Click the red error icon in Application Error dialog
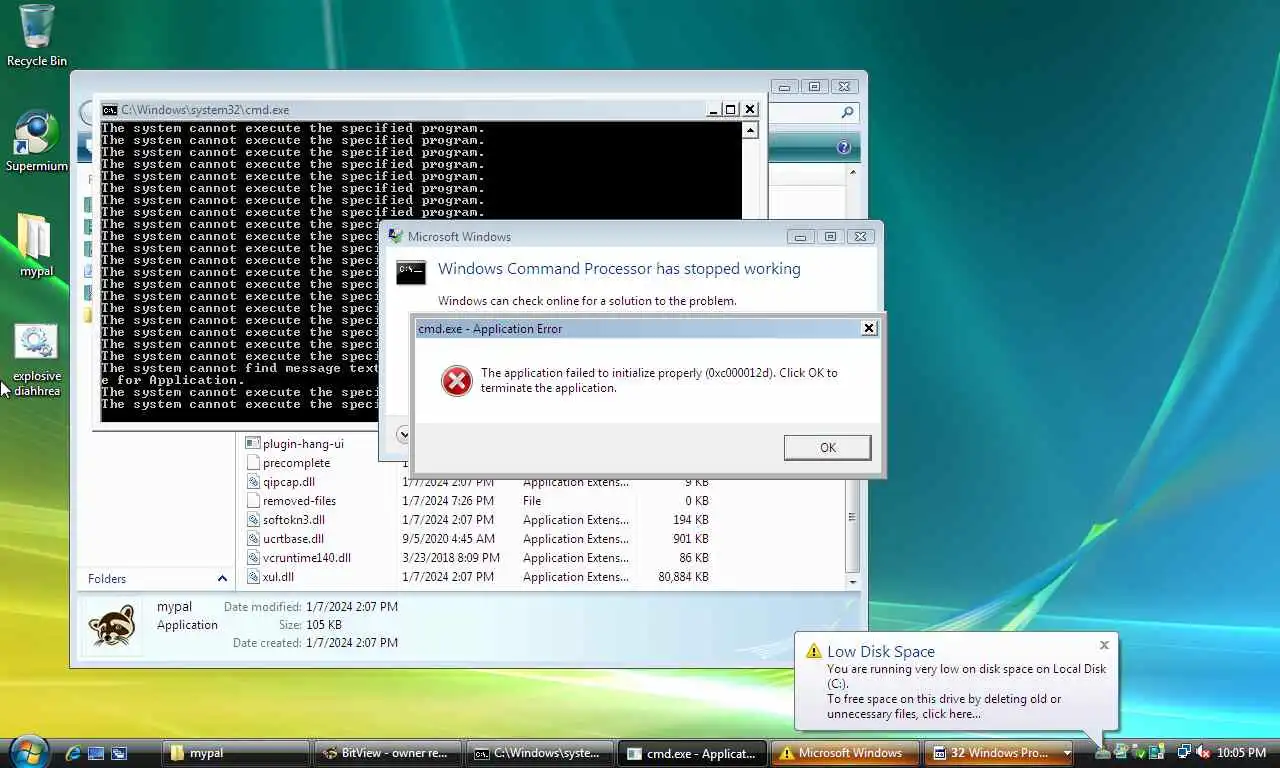 (457, 380)
